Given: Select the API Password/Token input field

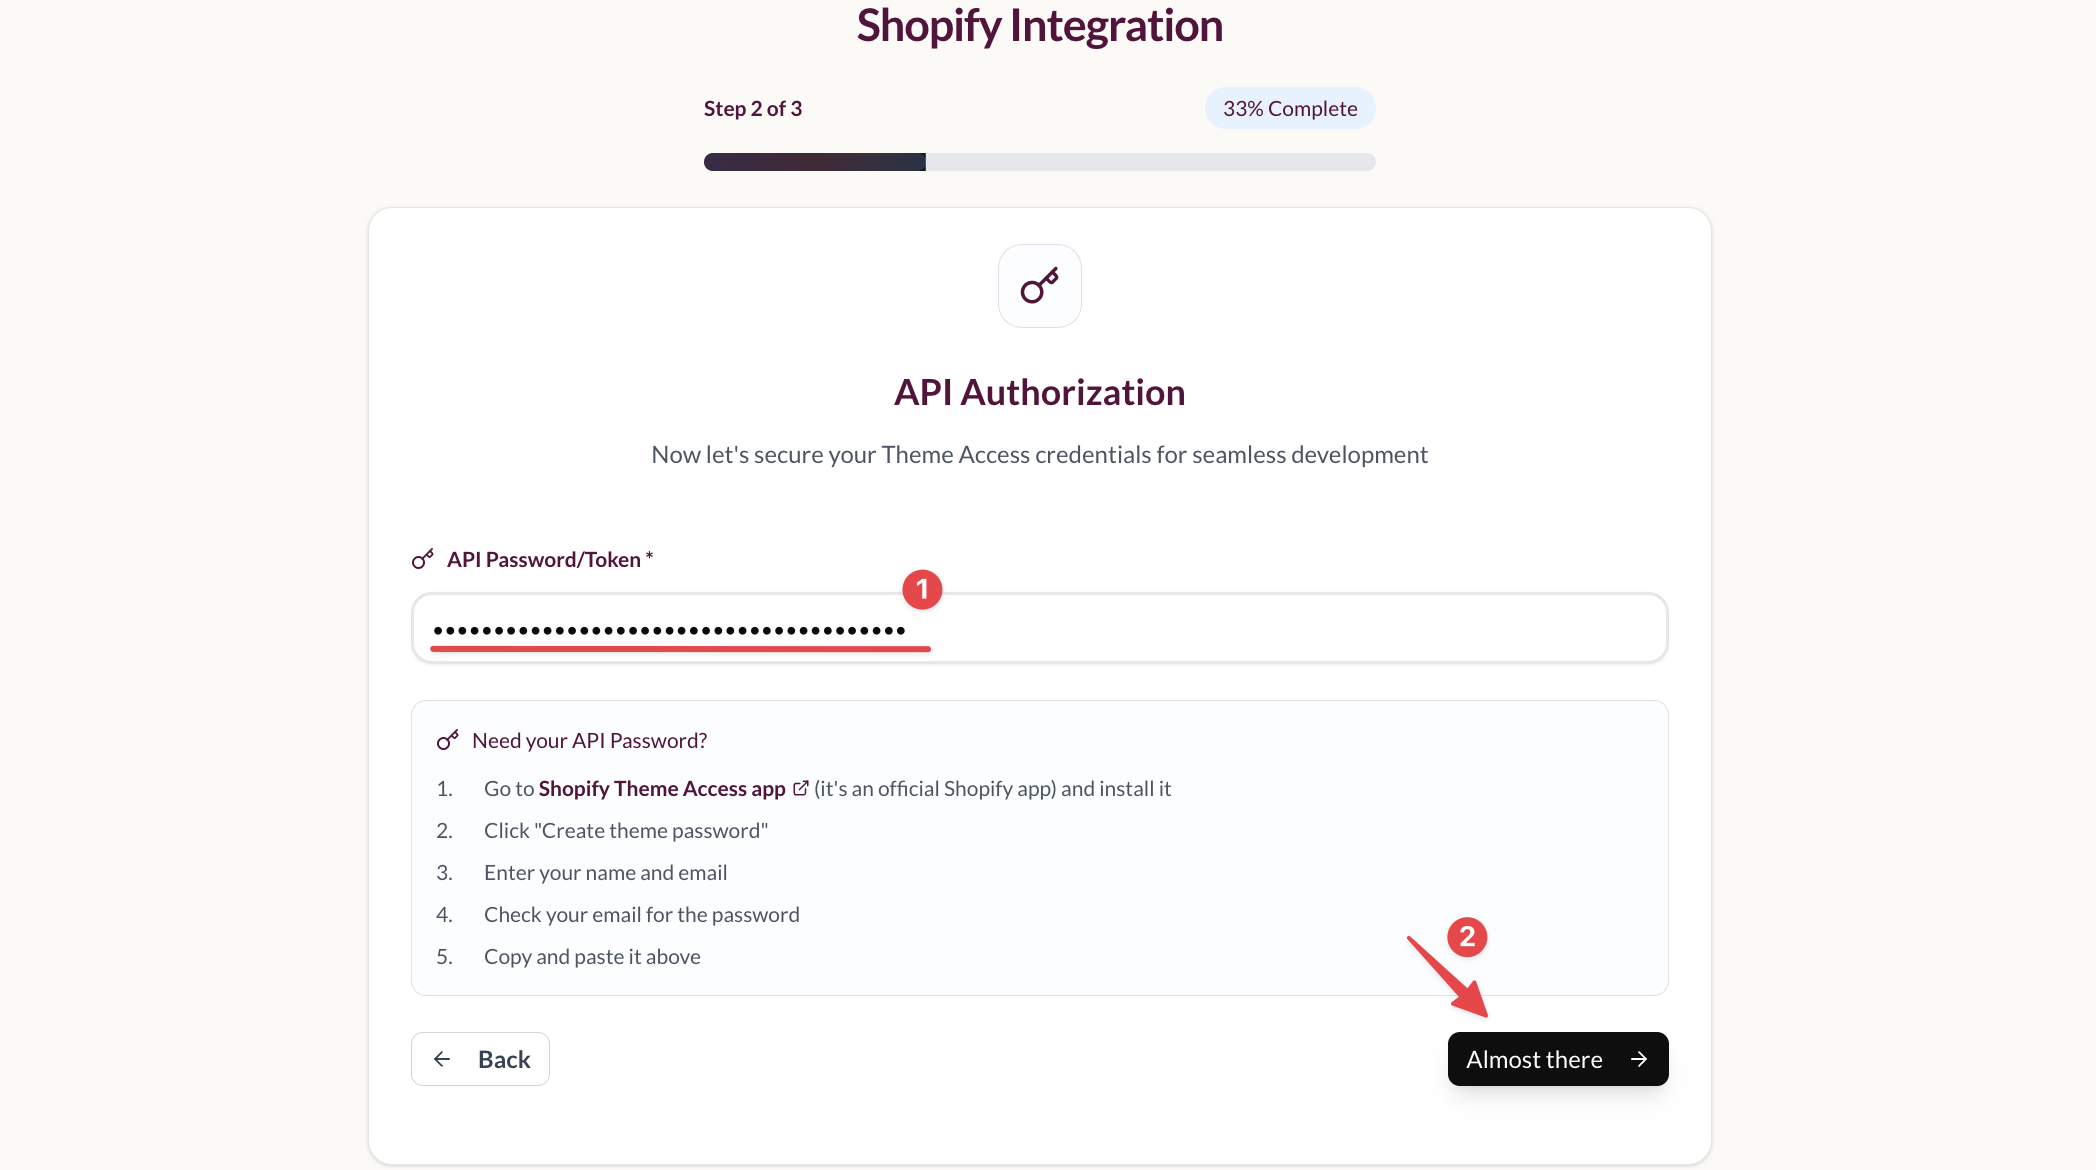Looking at the screenshot, I should click(x=1039, y=627).
